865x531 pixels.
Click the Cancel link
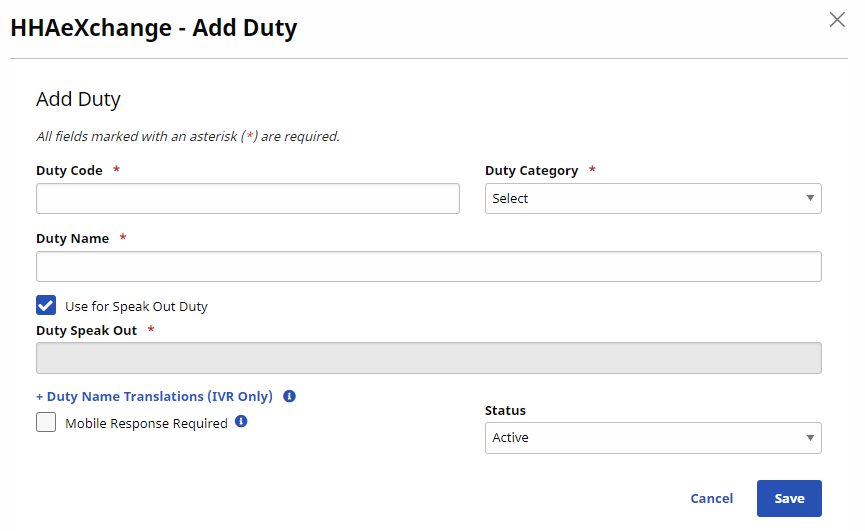pos(711,498)
